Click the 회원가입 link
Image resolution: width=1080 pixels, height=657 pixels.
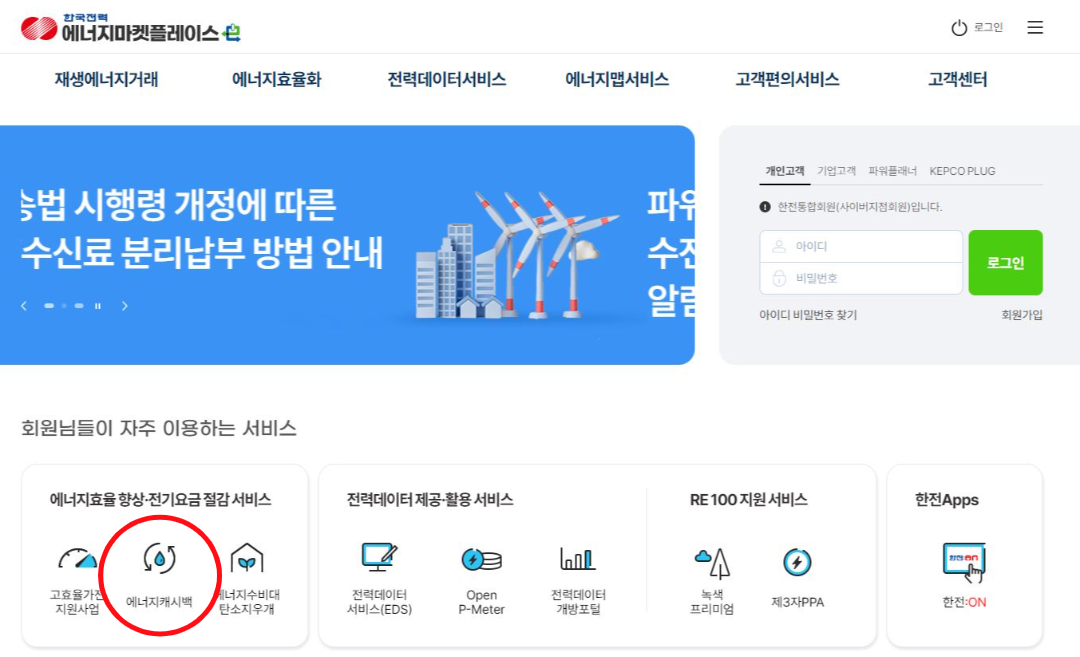(x=1022, y=316)
